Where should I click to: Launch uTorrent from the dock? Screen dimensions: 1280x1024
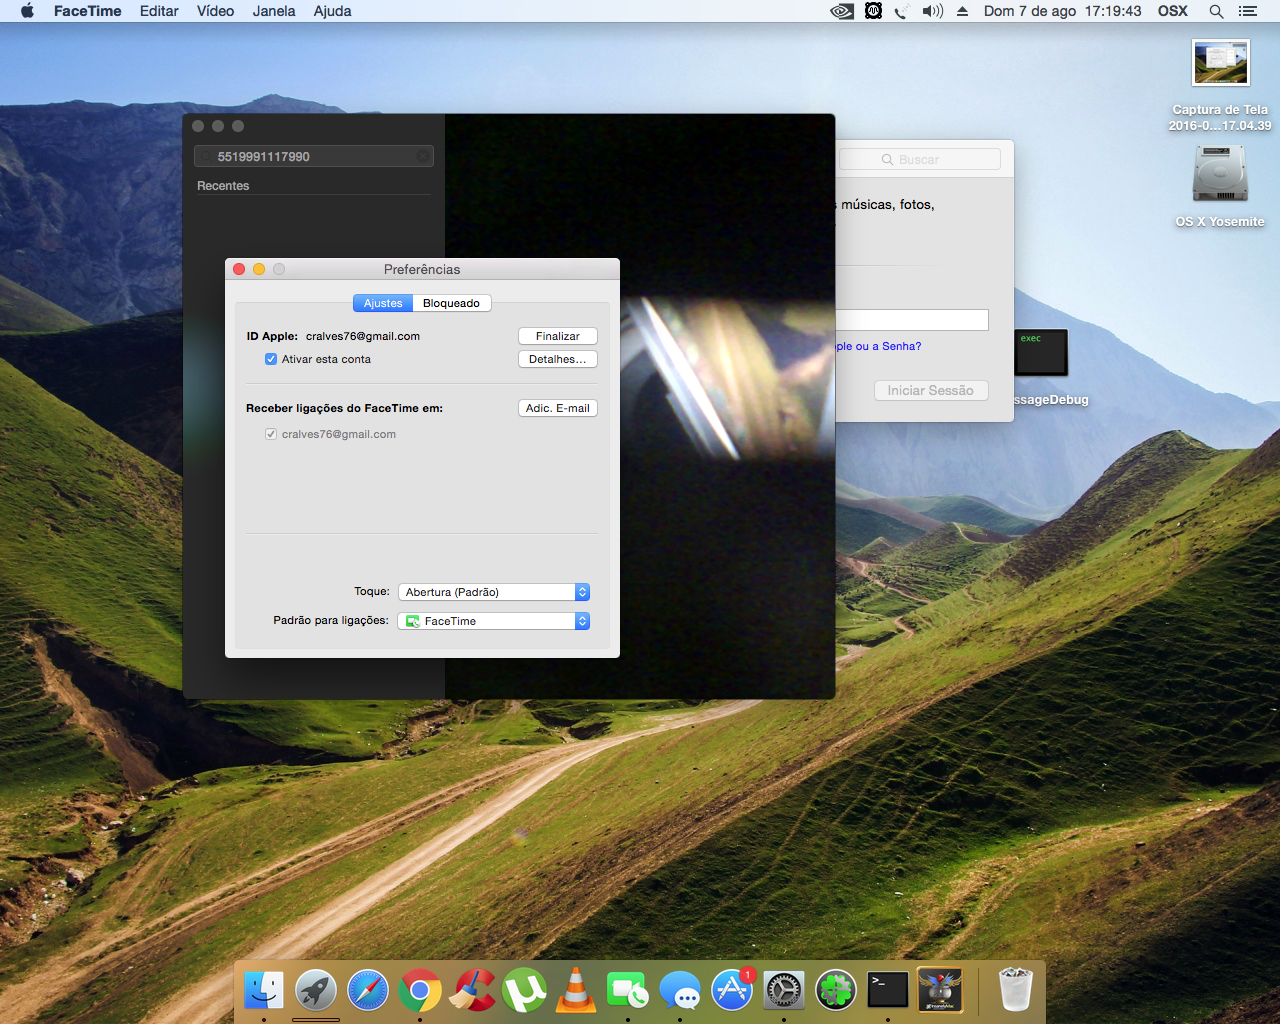pyautogui.click(x=524, y=991)
